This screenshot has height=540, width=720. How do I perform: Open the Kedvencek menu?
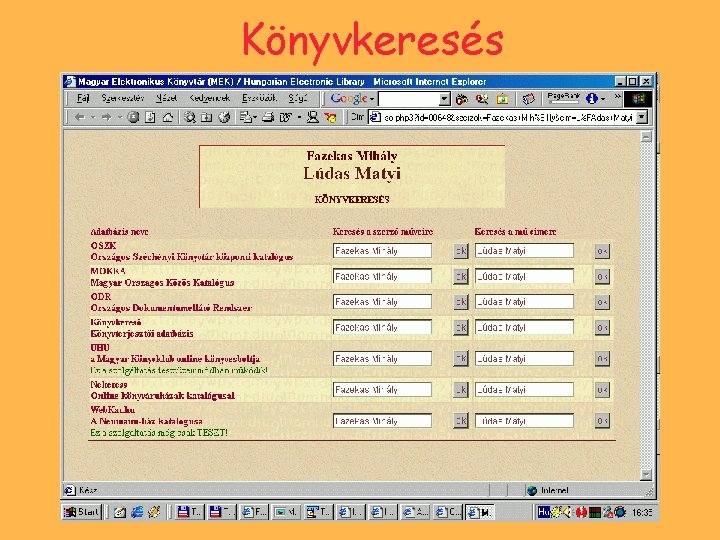tap(209, 98)
